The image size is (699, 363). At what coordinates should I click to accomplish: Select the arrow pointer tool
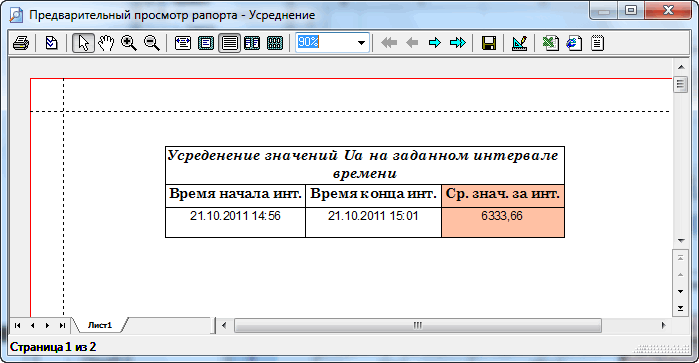[x=83, y=43]
